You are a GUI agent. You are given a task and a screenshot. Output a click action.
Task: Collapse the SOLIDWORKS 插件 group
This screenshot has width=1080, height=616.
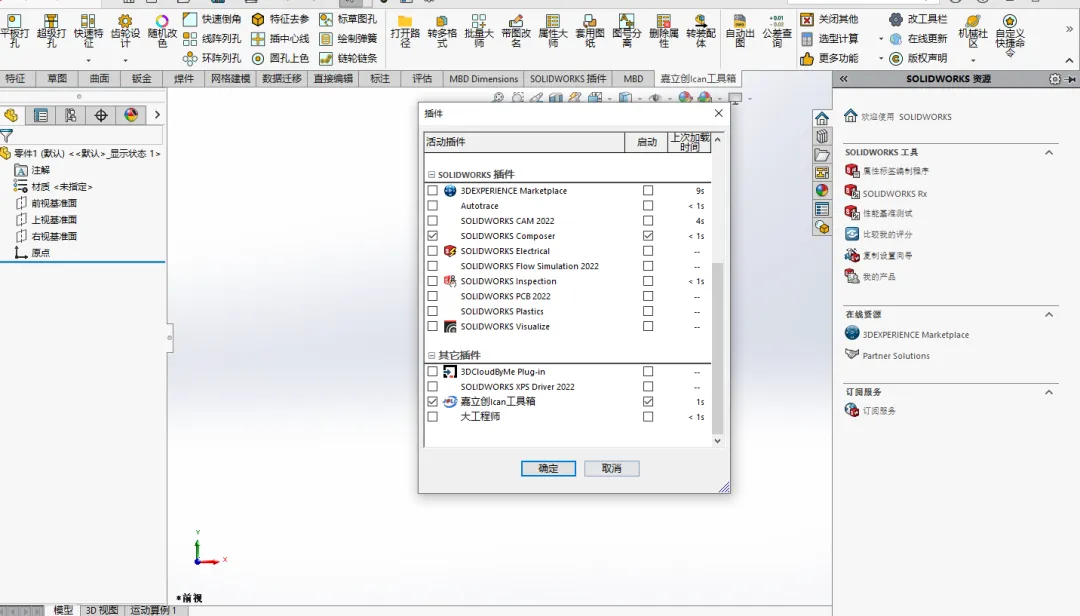pyautogui.click(x=432, y=175)
